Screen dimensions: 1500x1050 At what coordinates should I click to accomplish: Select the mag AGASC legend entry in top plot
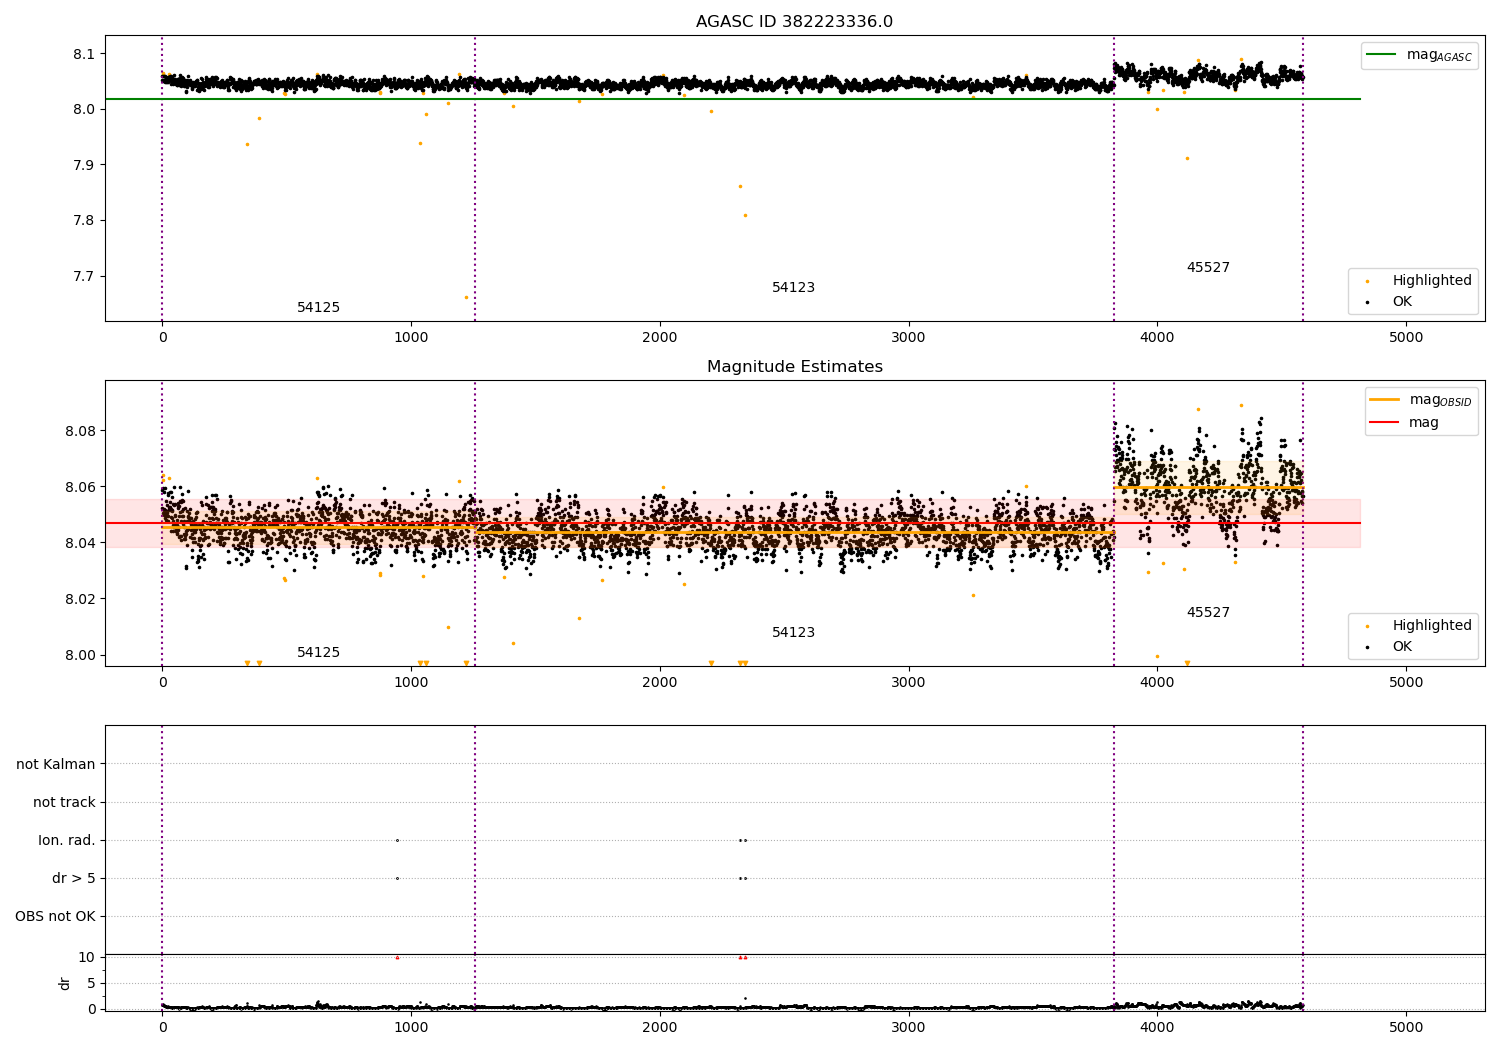1420,55
